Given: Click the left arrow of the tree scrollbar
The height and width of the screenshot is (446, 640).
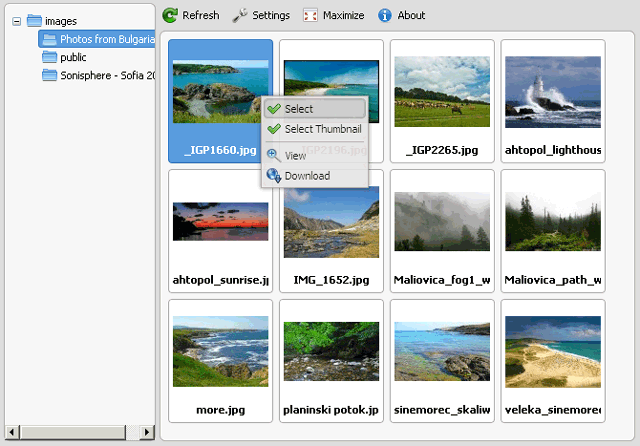Looking at the screenshot, I should pos(12,432).
